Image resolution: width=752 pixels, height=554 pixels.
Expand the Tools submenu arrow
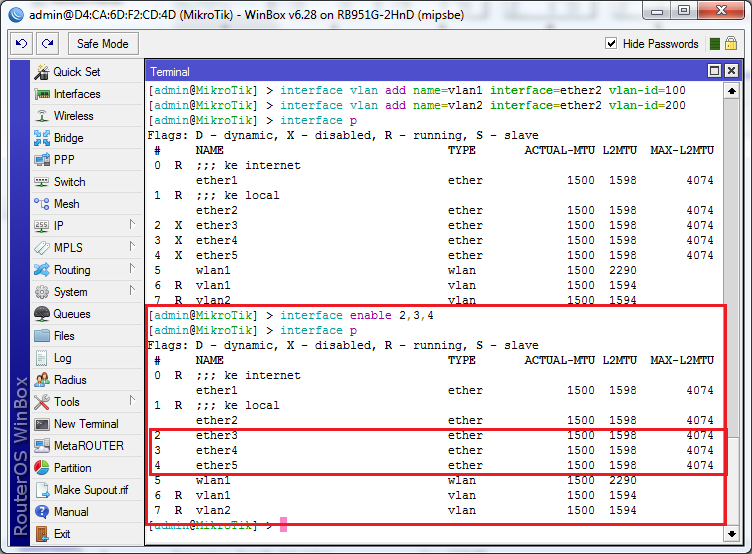click(x=132, y=401)
